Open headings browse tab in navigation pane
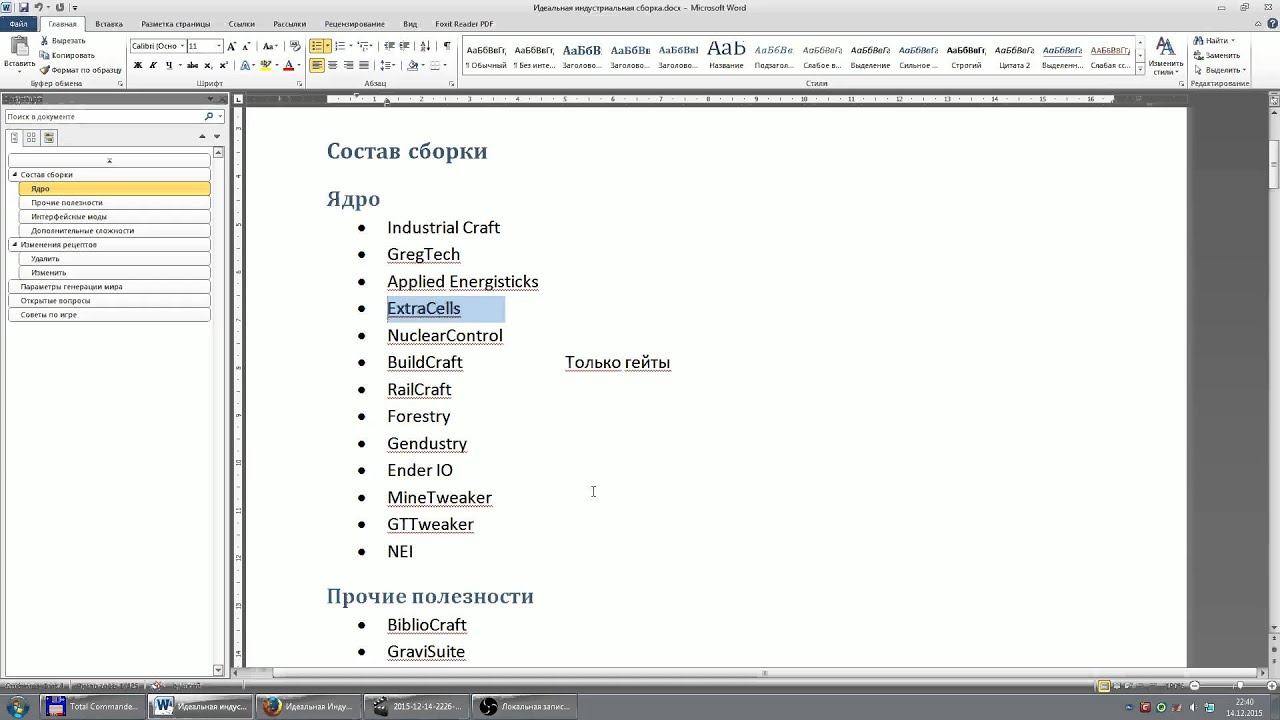This screenshot has height=720, width=1280. tap(15, 137)
